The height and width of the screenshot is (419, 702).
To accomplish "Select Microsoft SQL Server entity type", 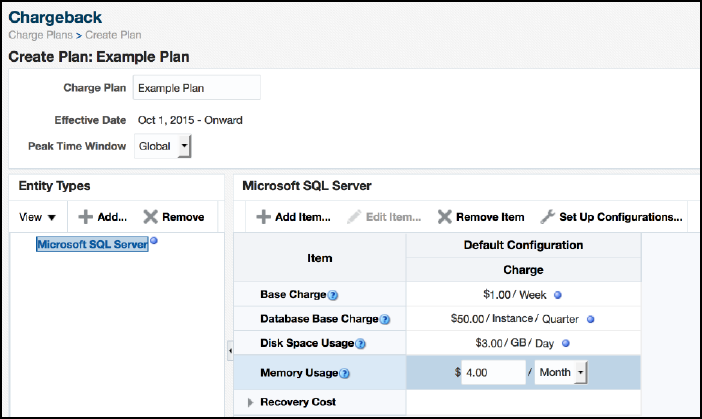I will click(x=92, y=244).
